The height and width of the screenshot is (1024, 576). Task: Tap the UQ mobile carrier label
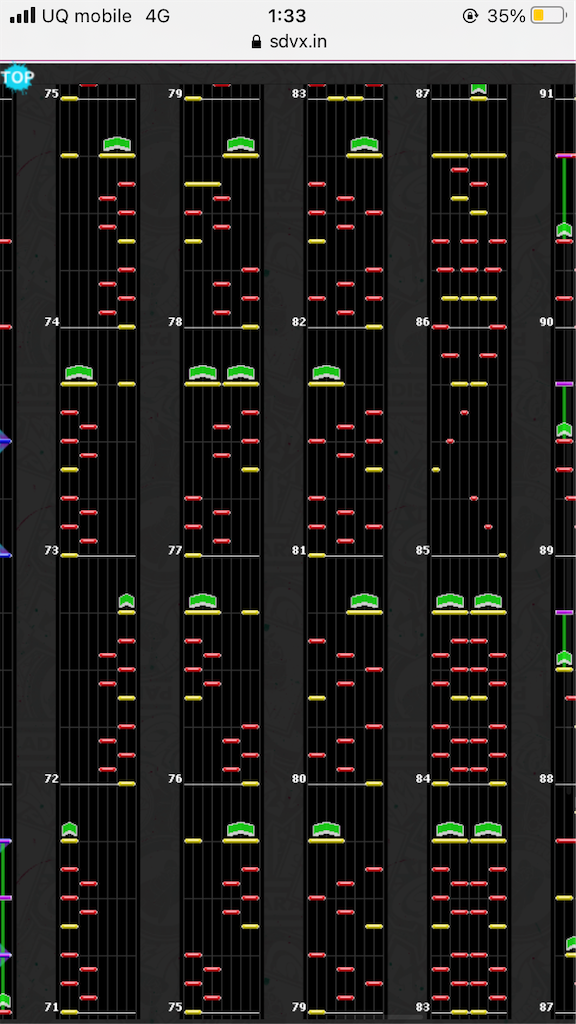pos(87,16)
